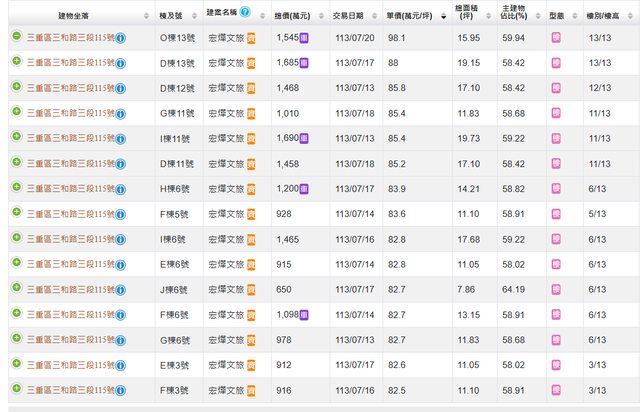Viewport: 640px width, 412px height.
Task: Click the blue info icon in O棟13號 row
Action: (121, 37)
